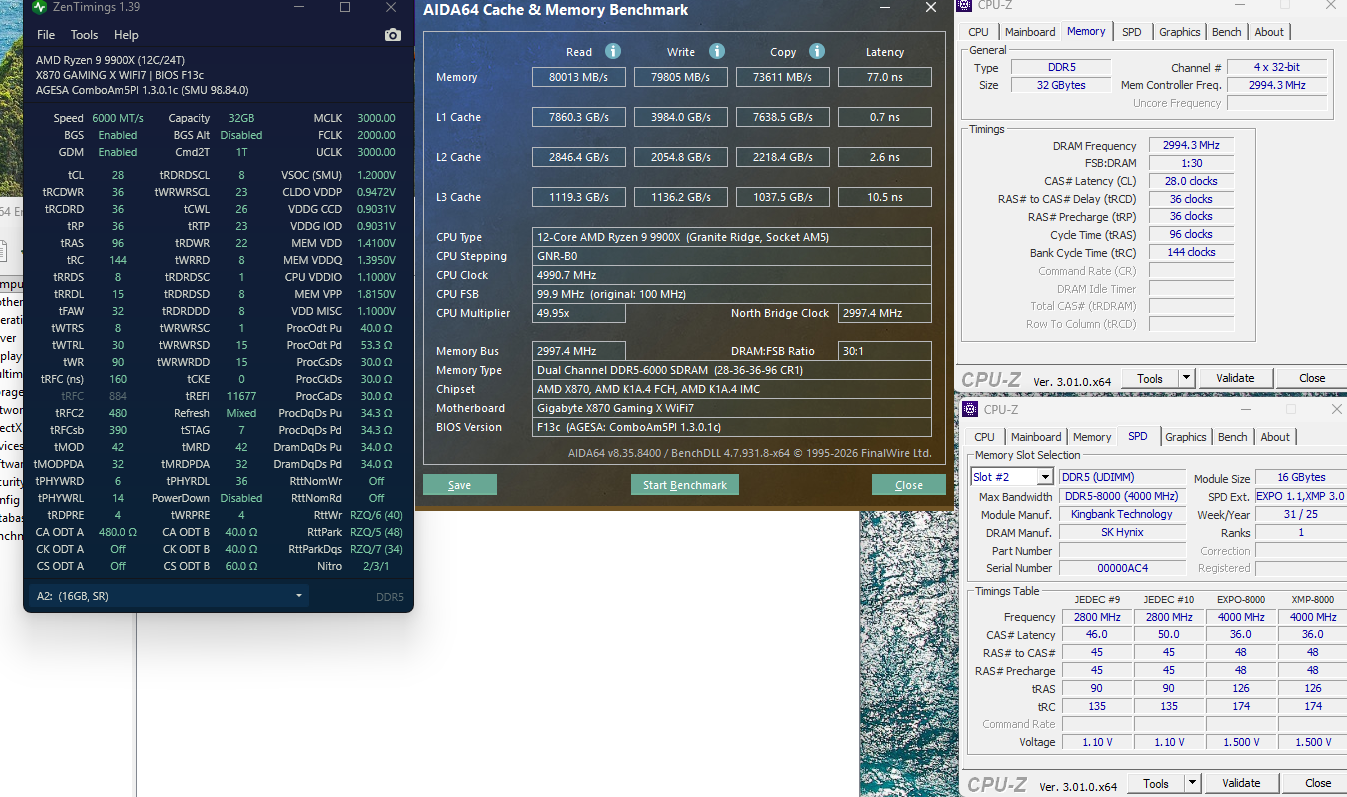
Task: Expand Tools arrow in CPU-Z DRAM timings window
Action: point(1187,378)
